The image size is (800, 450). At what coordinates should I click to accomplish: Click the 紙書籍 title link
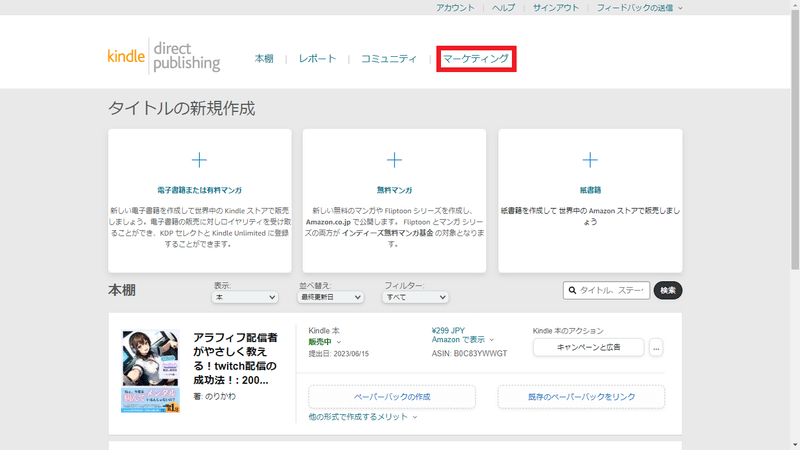(590, 190)
